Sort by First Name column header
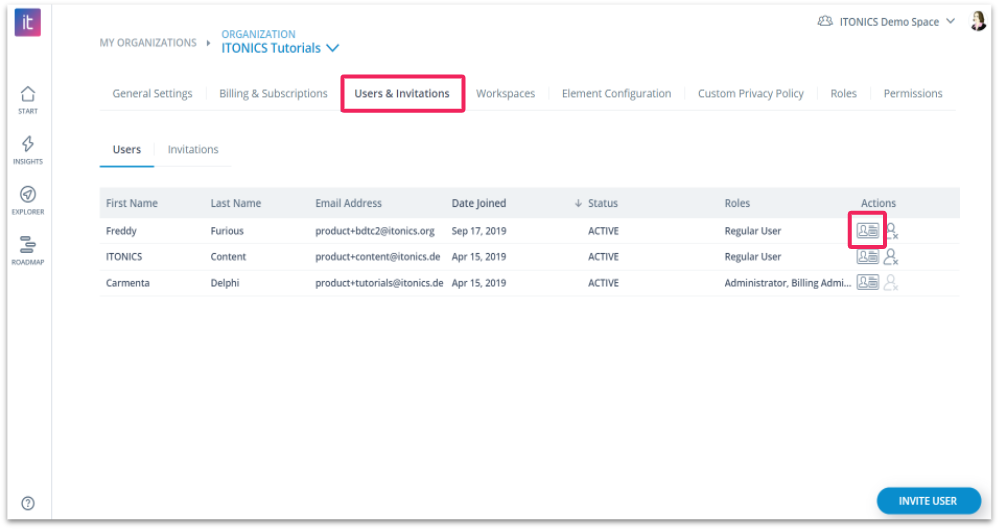 tap(132, 203)
